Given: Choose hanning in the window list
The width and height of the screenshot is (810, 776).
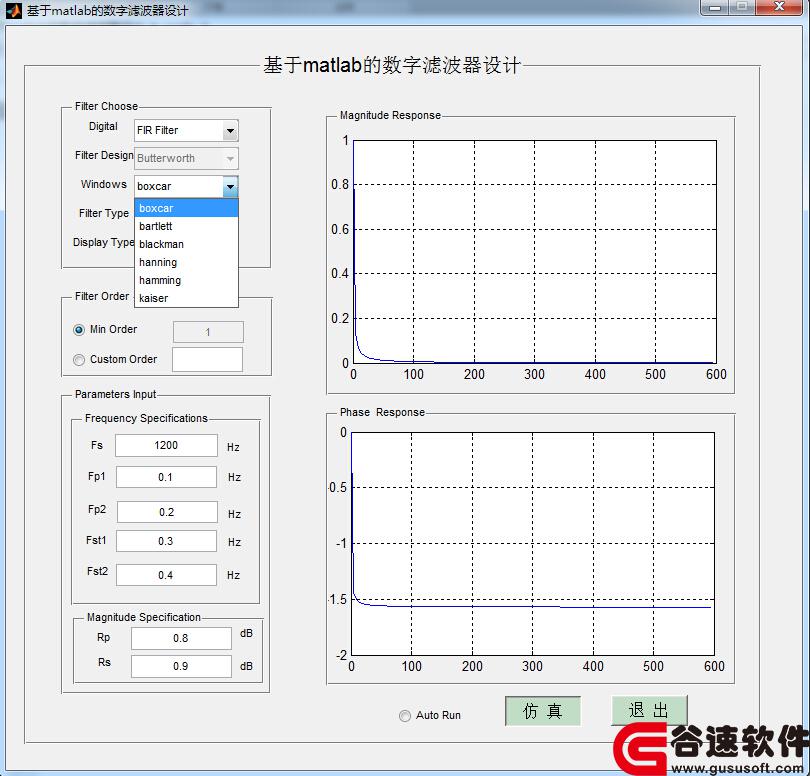Looking at the screenshot, I should (x=186, y=262).
